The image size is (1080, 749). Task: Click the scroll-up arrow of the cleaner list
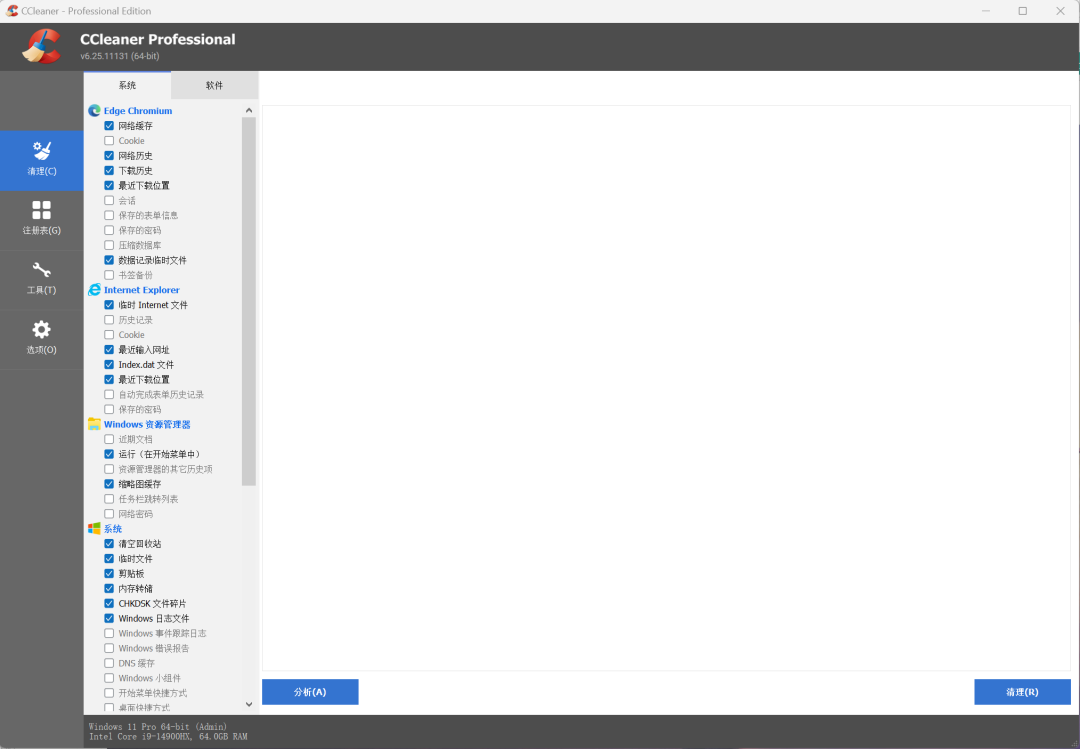[249, 110]
